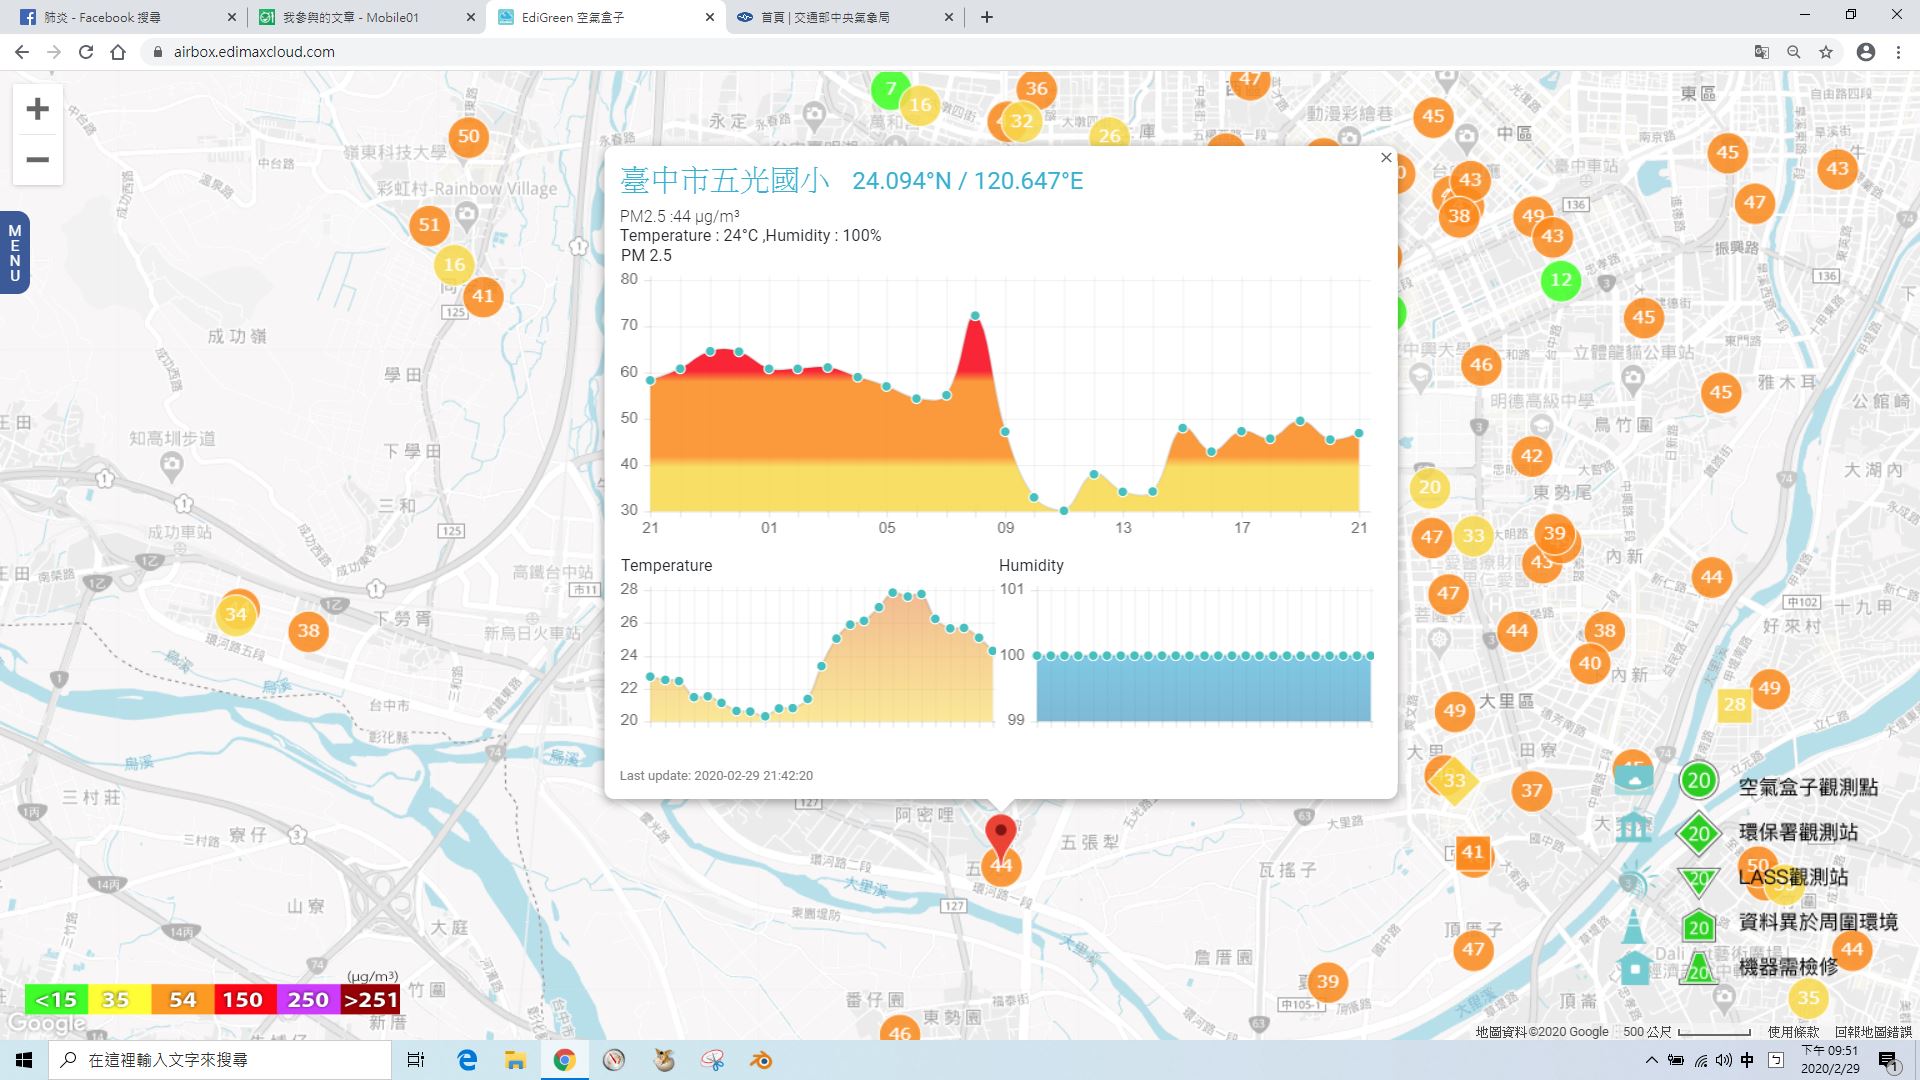Open 使用條款 link on map footer
The height and width of the screenshot is (1080, 1920).
pyautogui.click(x=1793, y=1032)
